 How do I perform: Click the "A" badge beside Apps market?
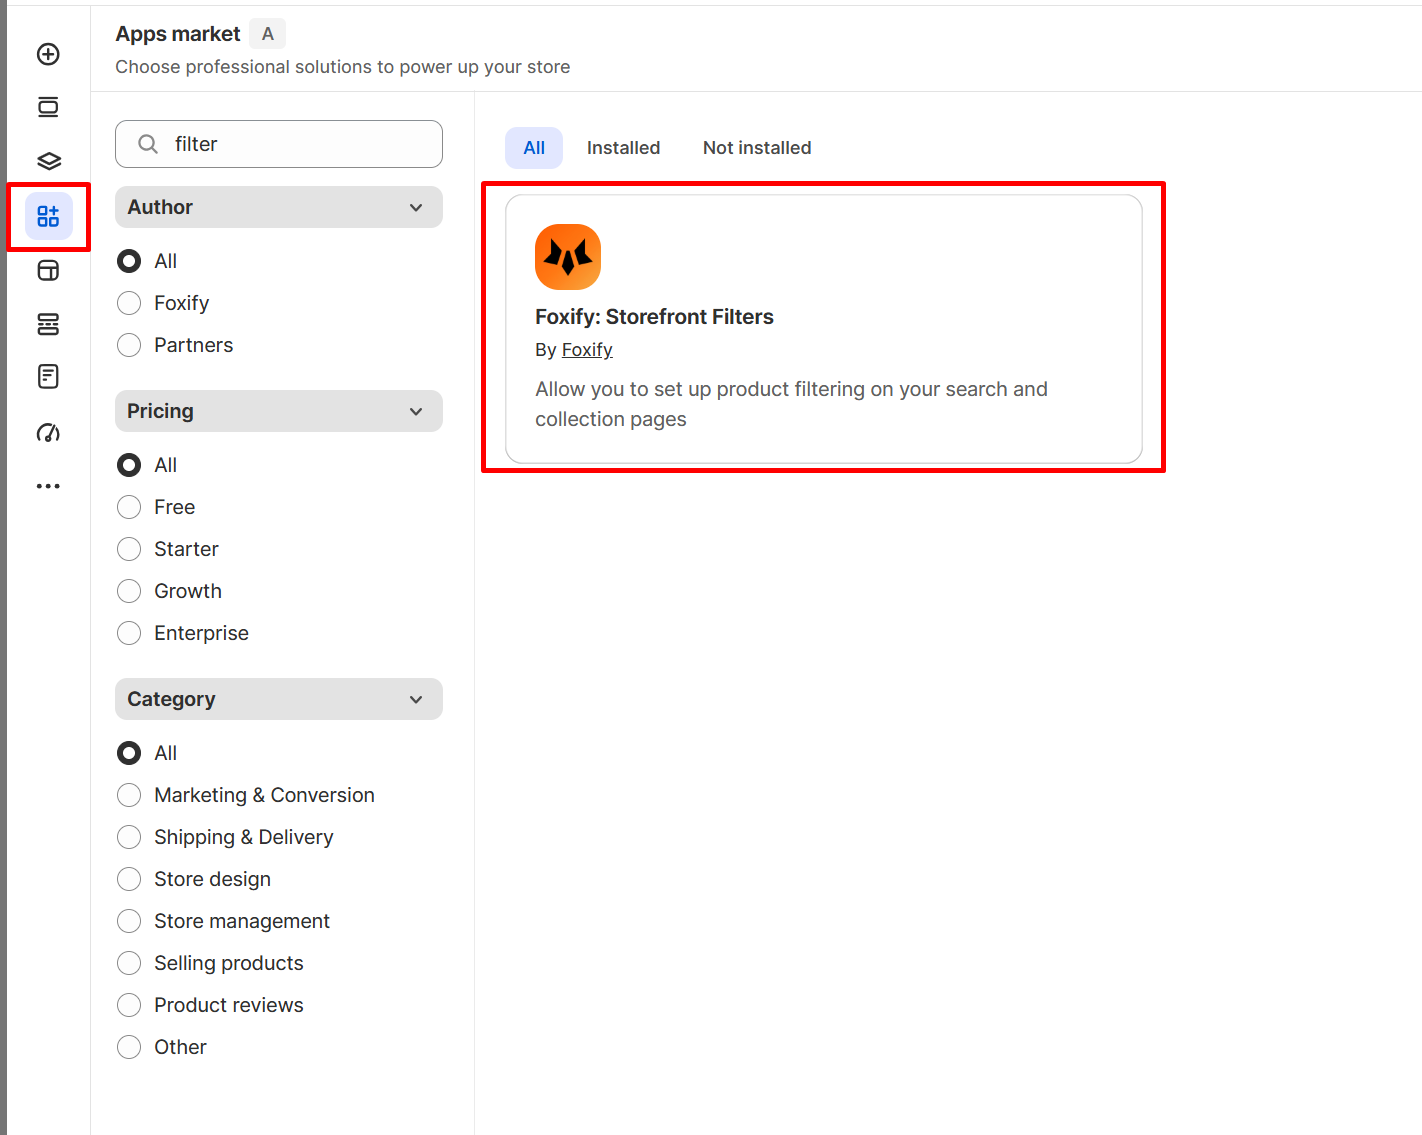pos(268,34)
